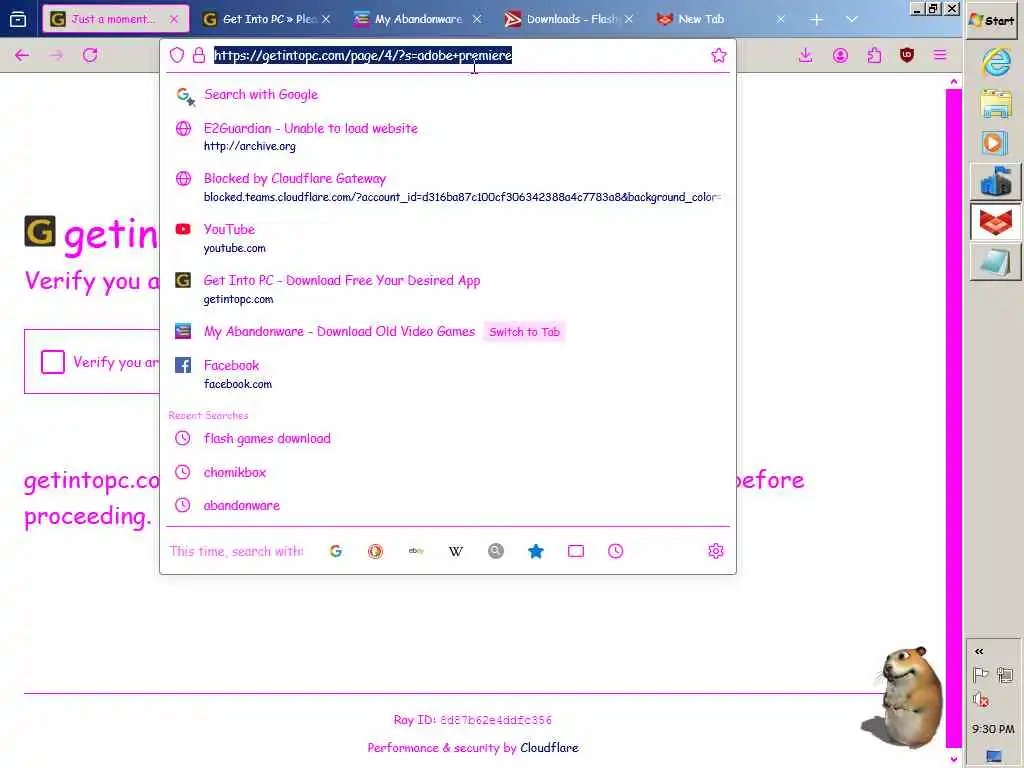This screenshot has width=1024, height=768.
Task: Click the Cloudflare link in the footer
Action: (x=549, y=748)
